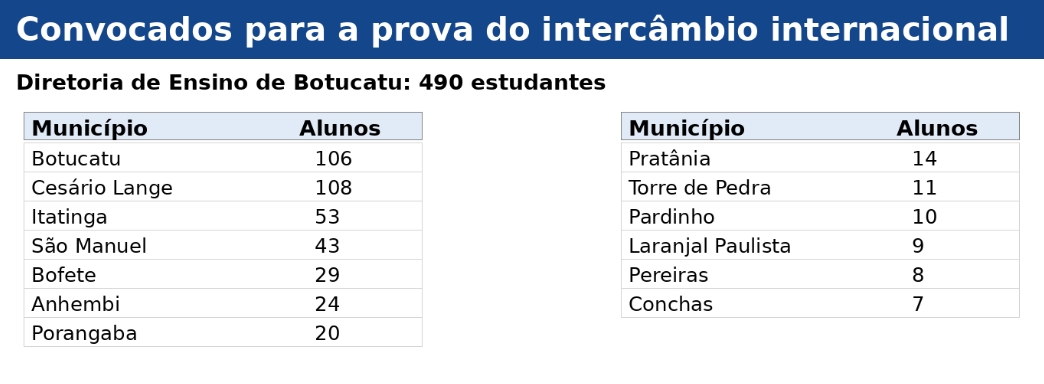This screenshot has height=384, width=1044.
Task: Click the left table's Município header
Action: 89,128
